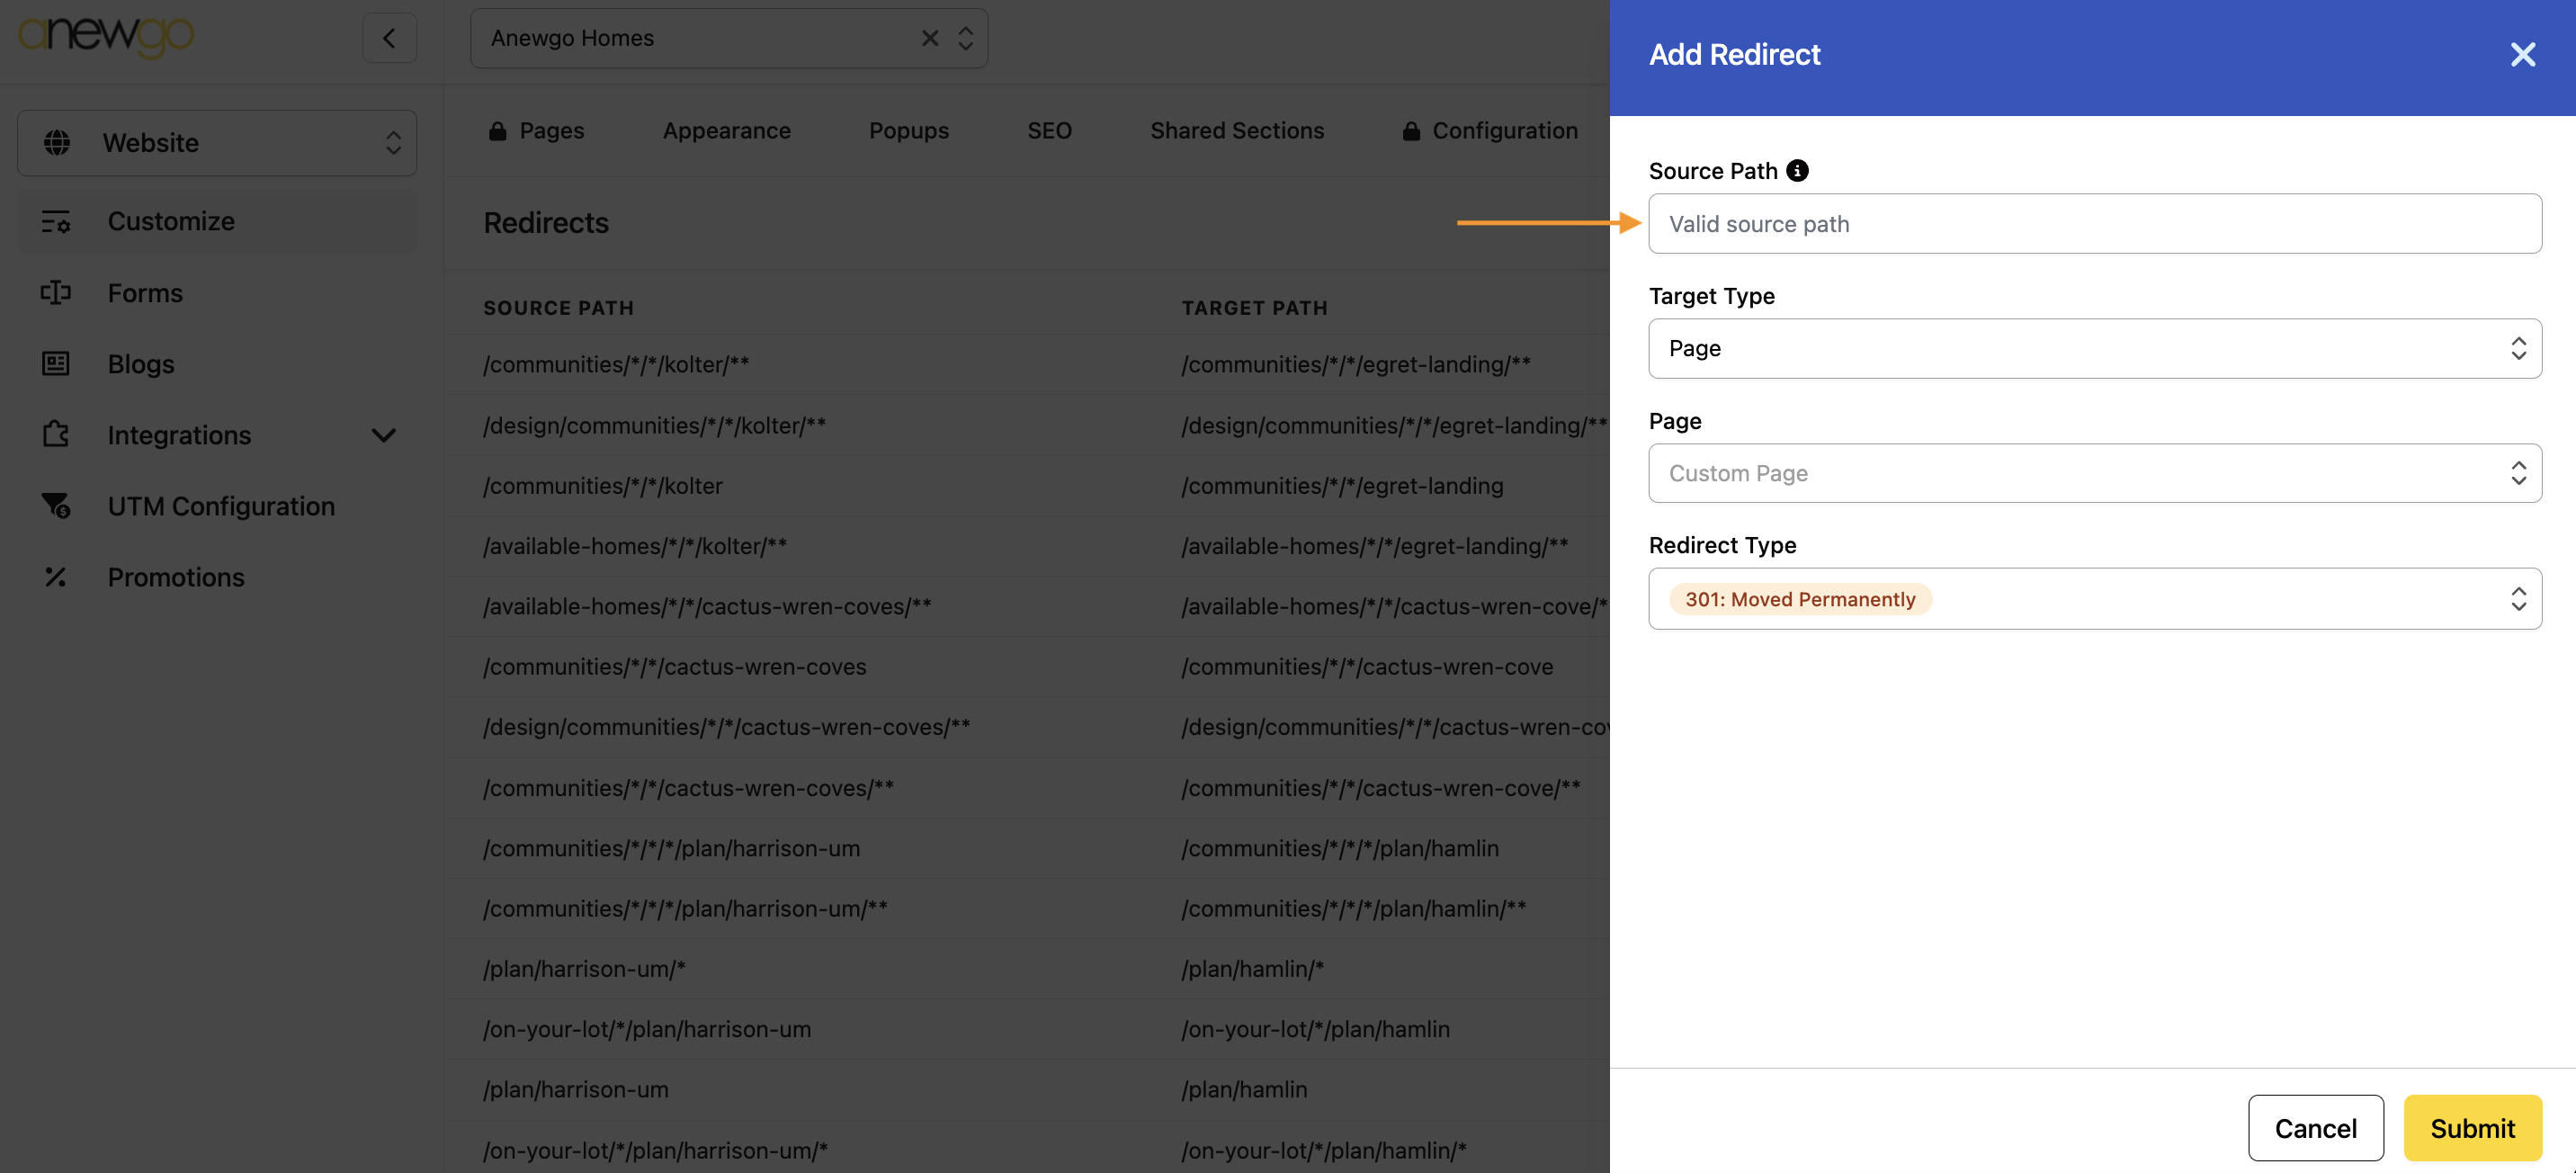Expand the Integrations submenu chevron
Image resolution: width=2576 pixels, height=1173 pixels.
click(384, 435)
